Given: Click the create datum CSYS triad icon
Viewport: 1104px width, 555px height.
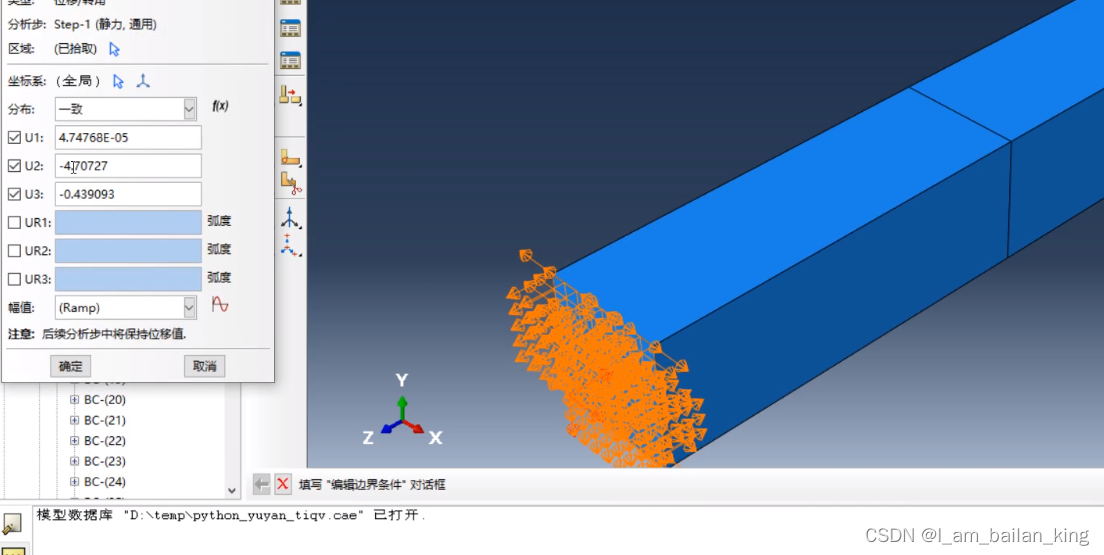Looking at the screenshot, I should point(143,81).
